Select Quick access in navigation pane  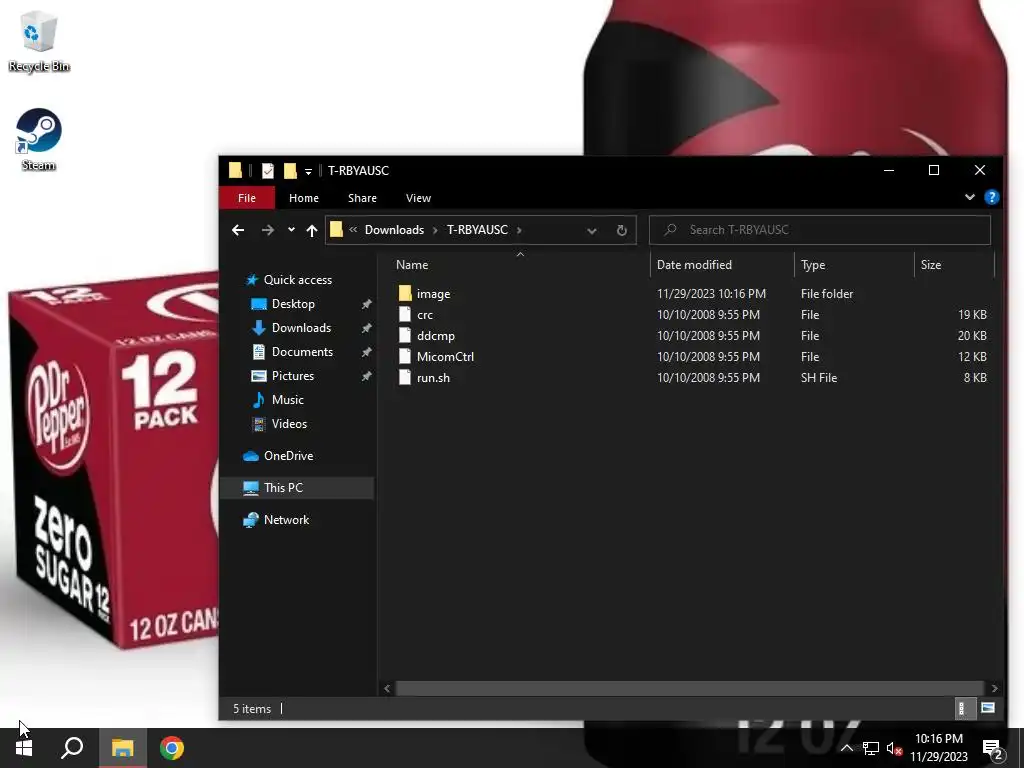[297, 280]
